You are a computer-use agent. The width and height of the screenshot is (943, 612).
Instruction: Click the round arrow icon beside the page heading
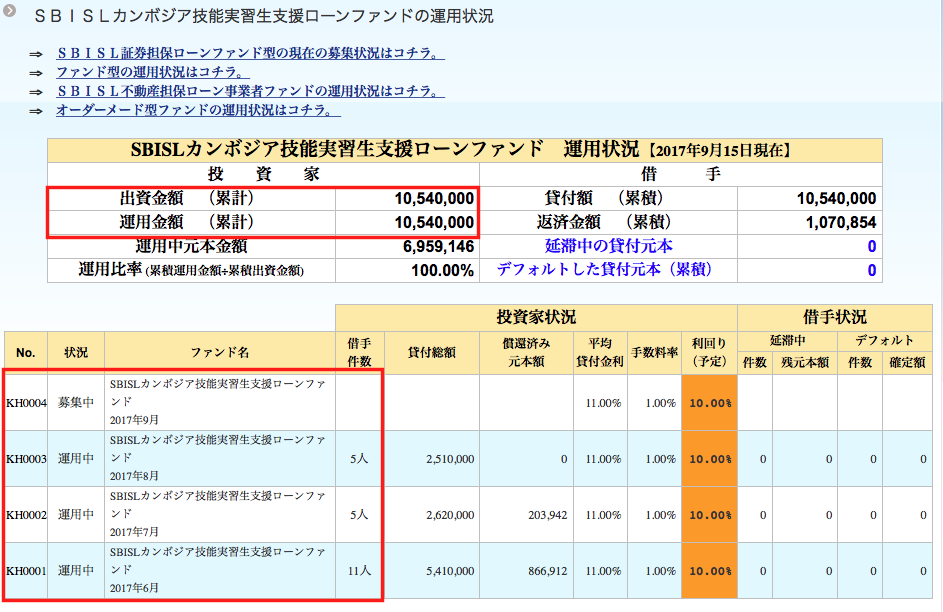pyautogui.click(x=9, y=10)
